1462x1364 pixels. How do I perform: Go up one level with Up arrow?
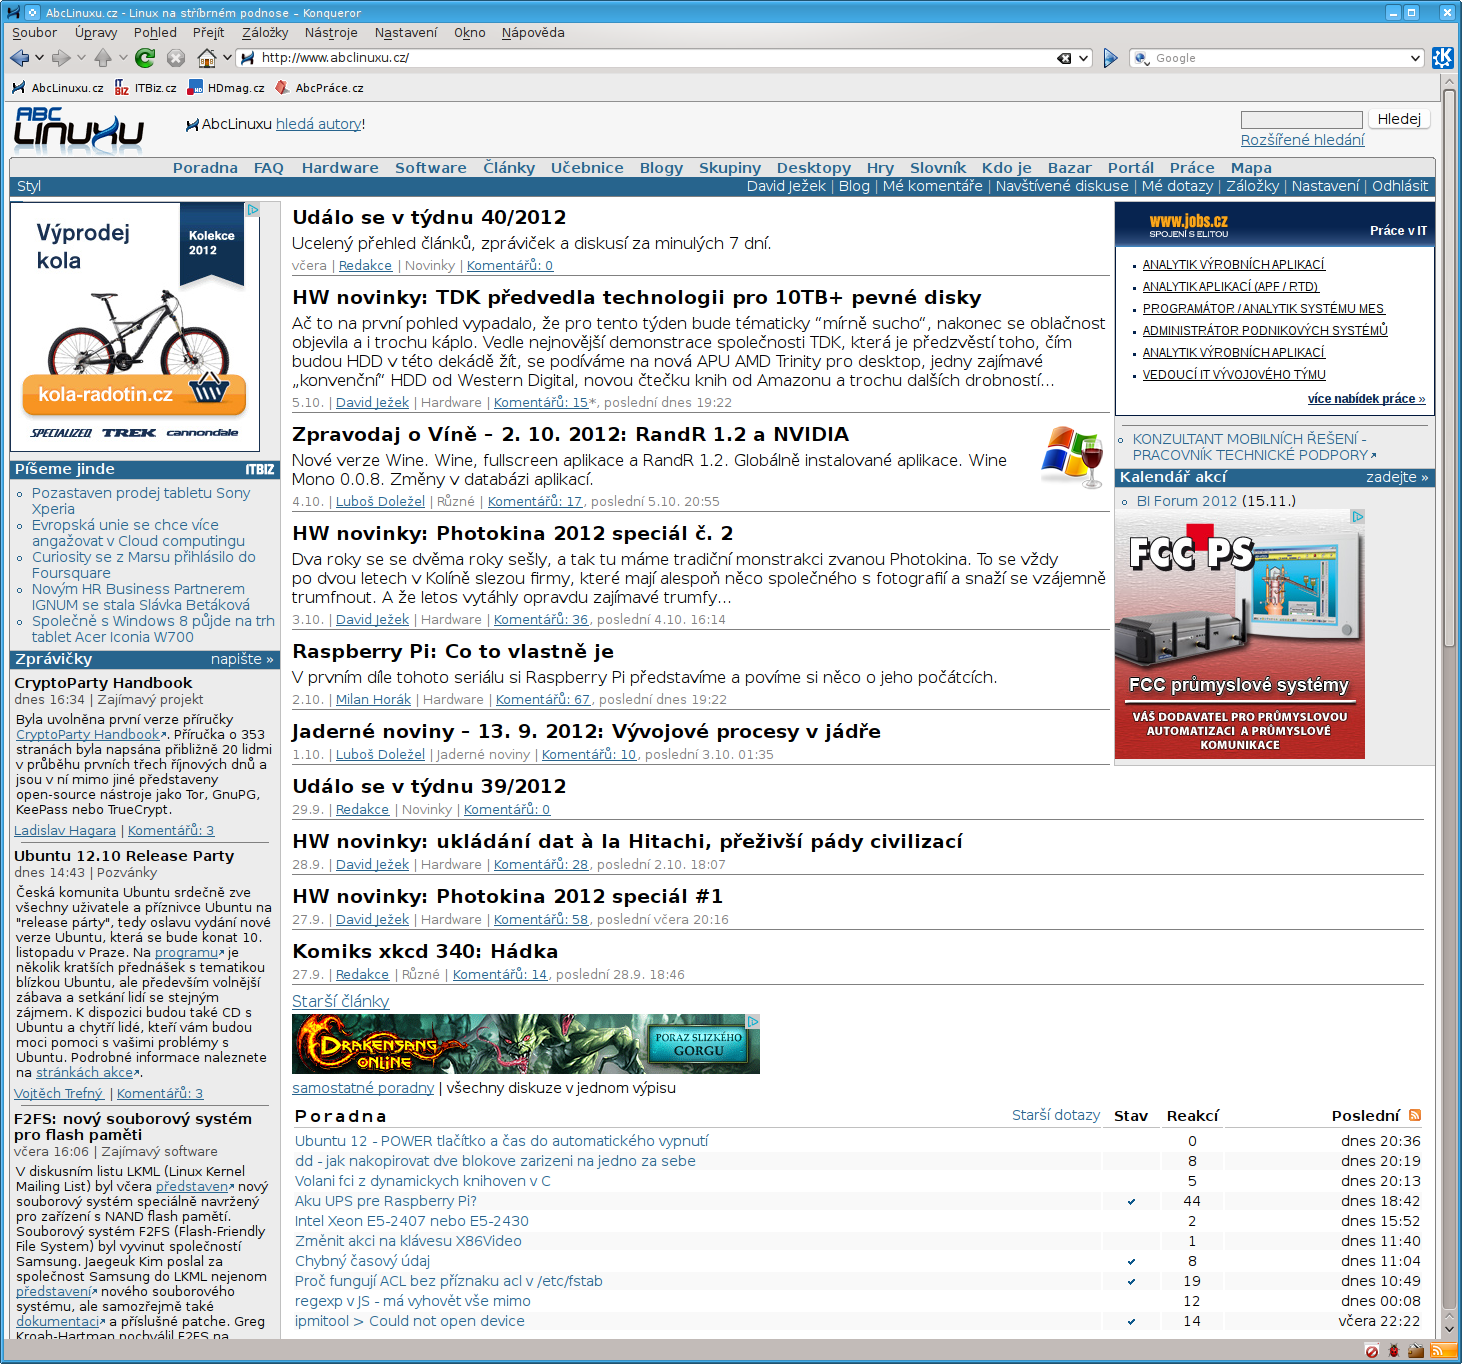point(103,58)
